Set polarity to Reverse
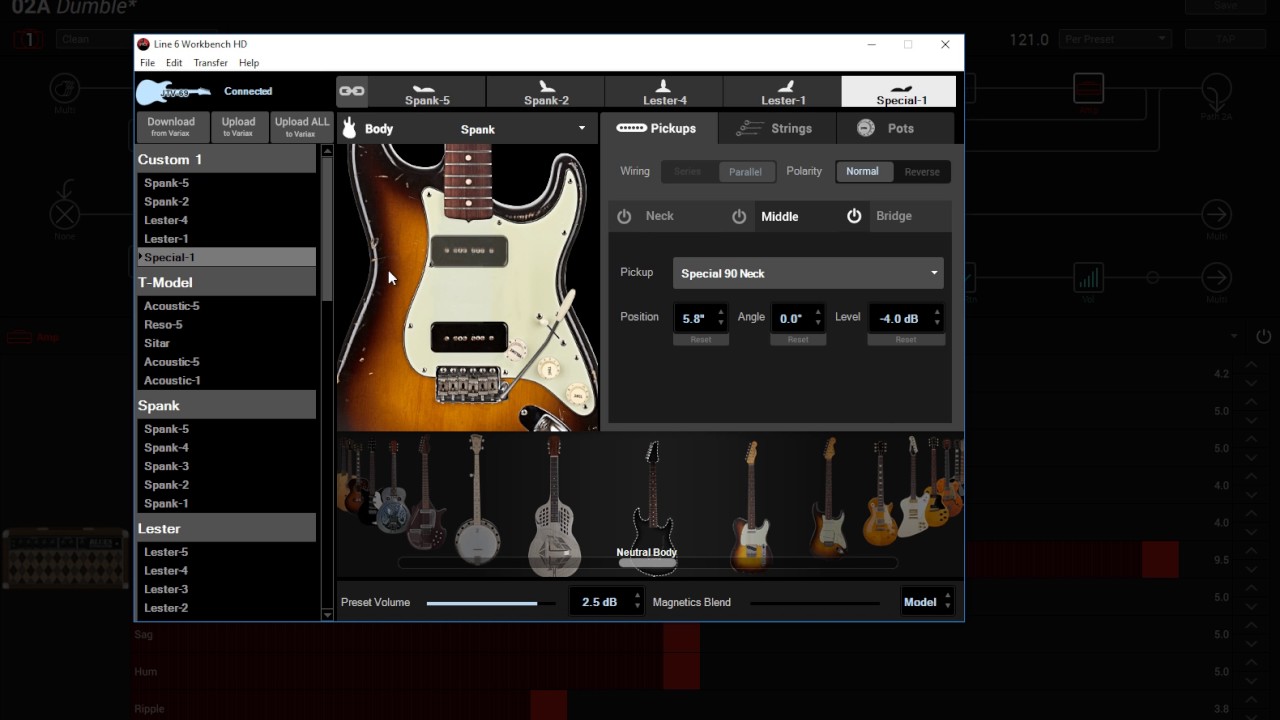This screenshot has height=720, width=1280. (922, 172)
